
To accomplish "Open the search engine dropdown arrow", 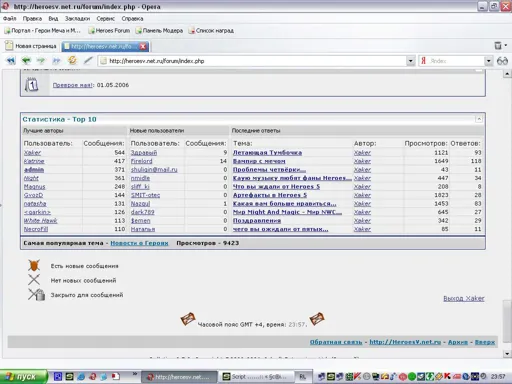I will [488, 61].
